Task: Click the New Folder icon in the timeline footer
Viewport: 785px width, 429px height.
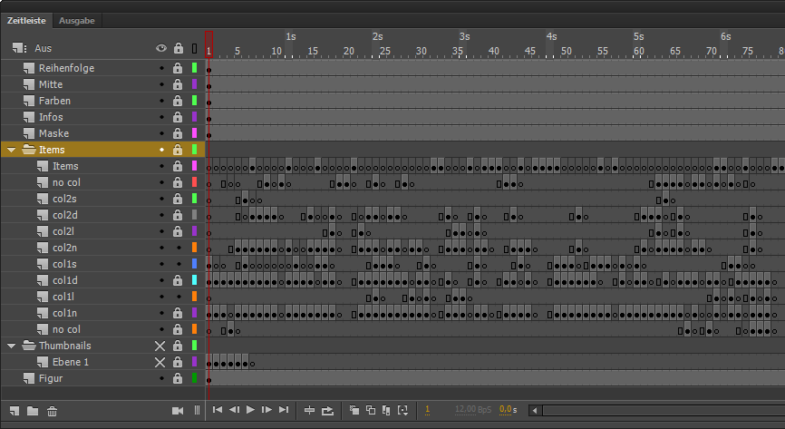Action: (33, 410)
